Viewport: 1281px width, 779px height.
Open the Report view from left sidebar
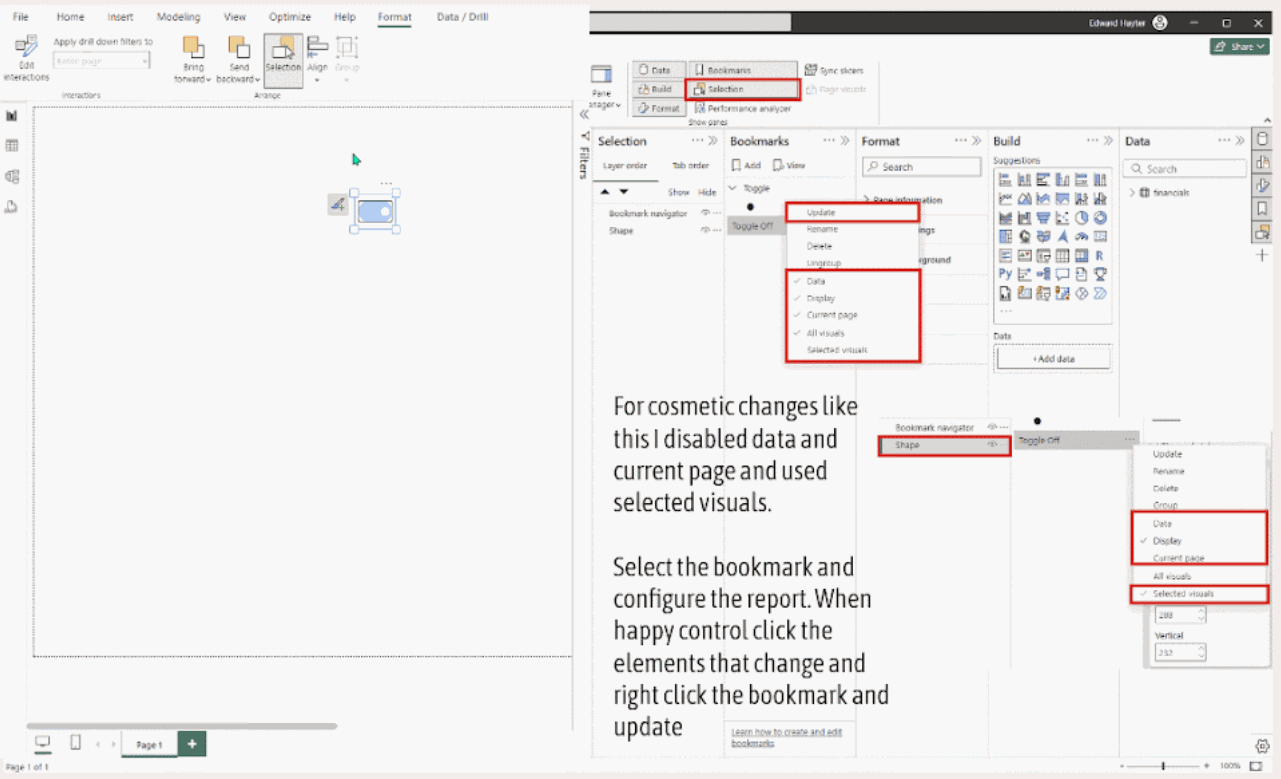point(12,116)
